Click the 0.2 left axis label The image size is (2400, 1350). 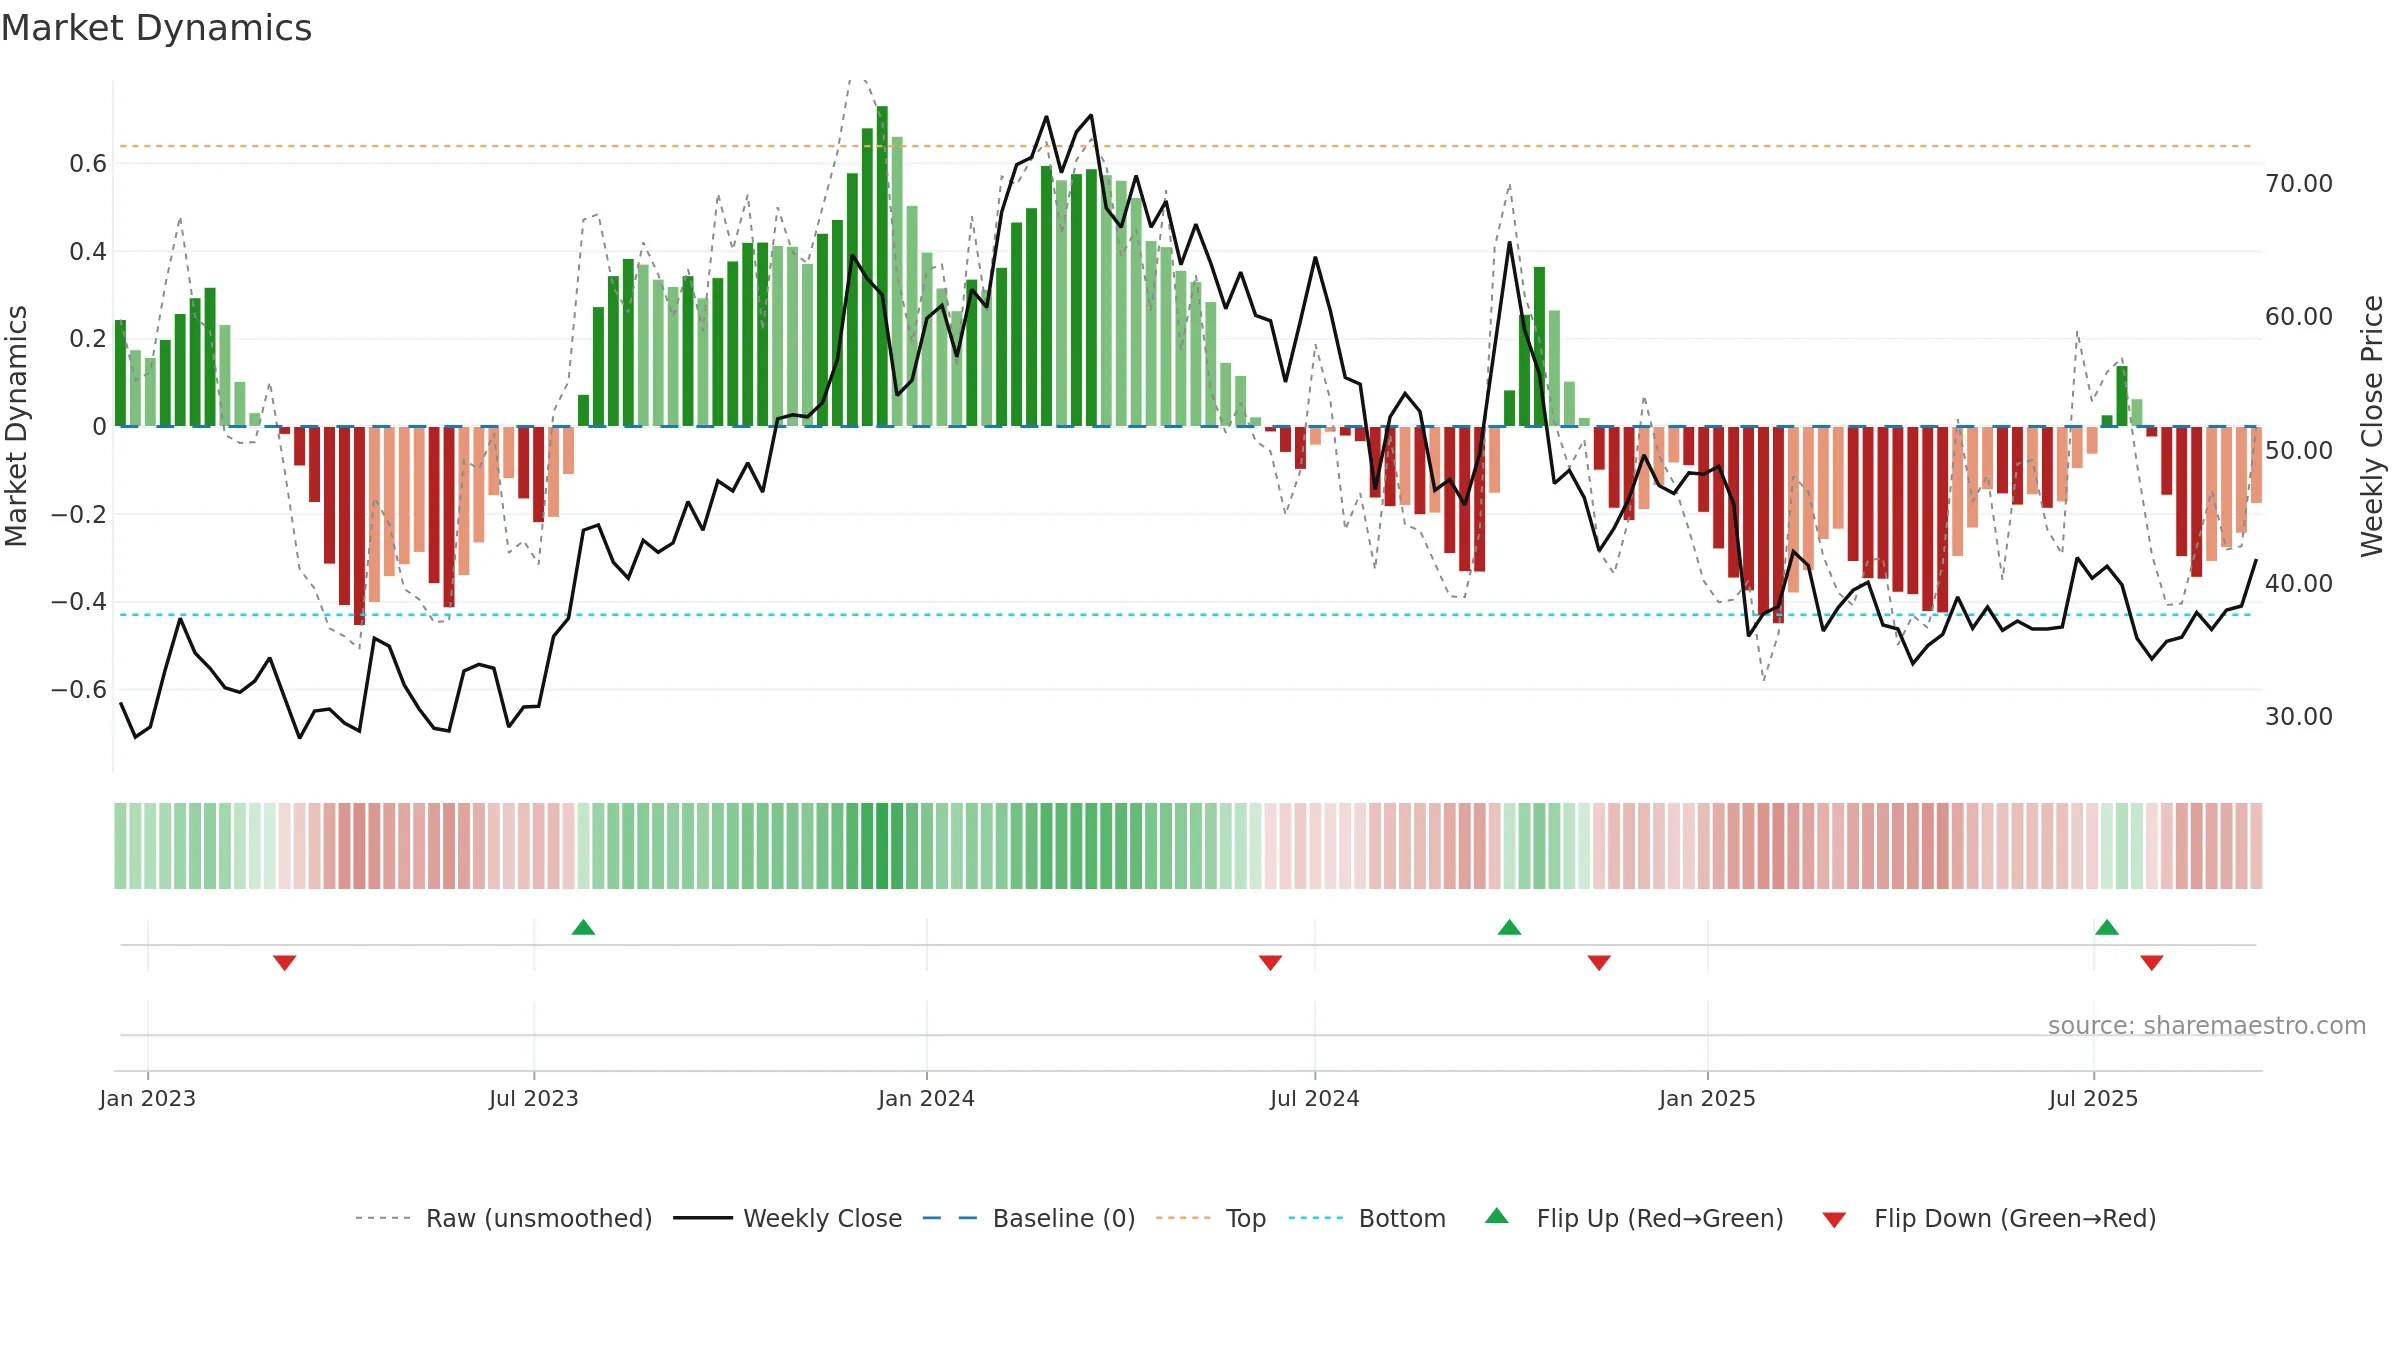click(88, 339)
